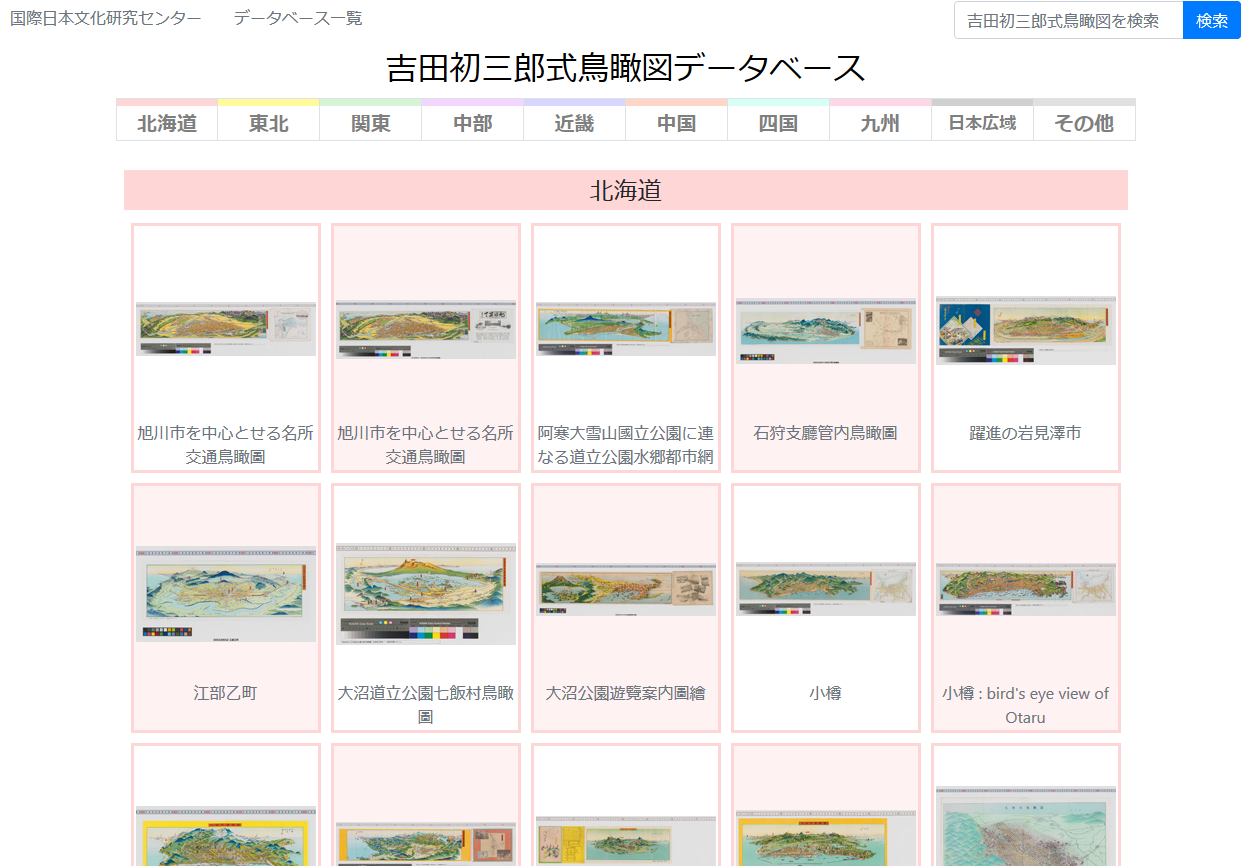The width and height of the screenshot is (1252, 866).
Task: Click the bird's eye view of Otaru title
Action: pos(1026,704)
